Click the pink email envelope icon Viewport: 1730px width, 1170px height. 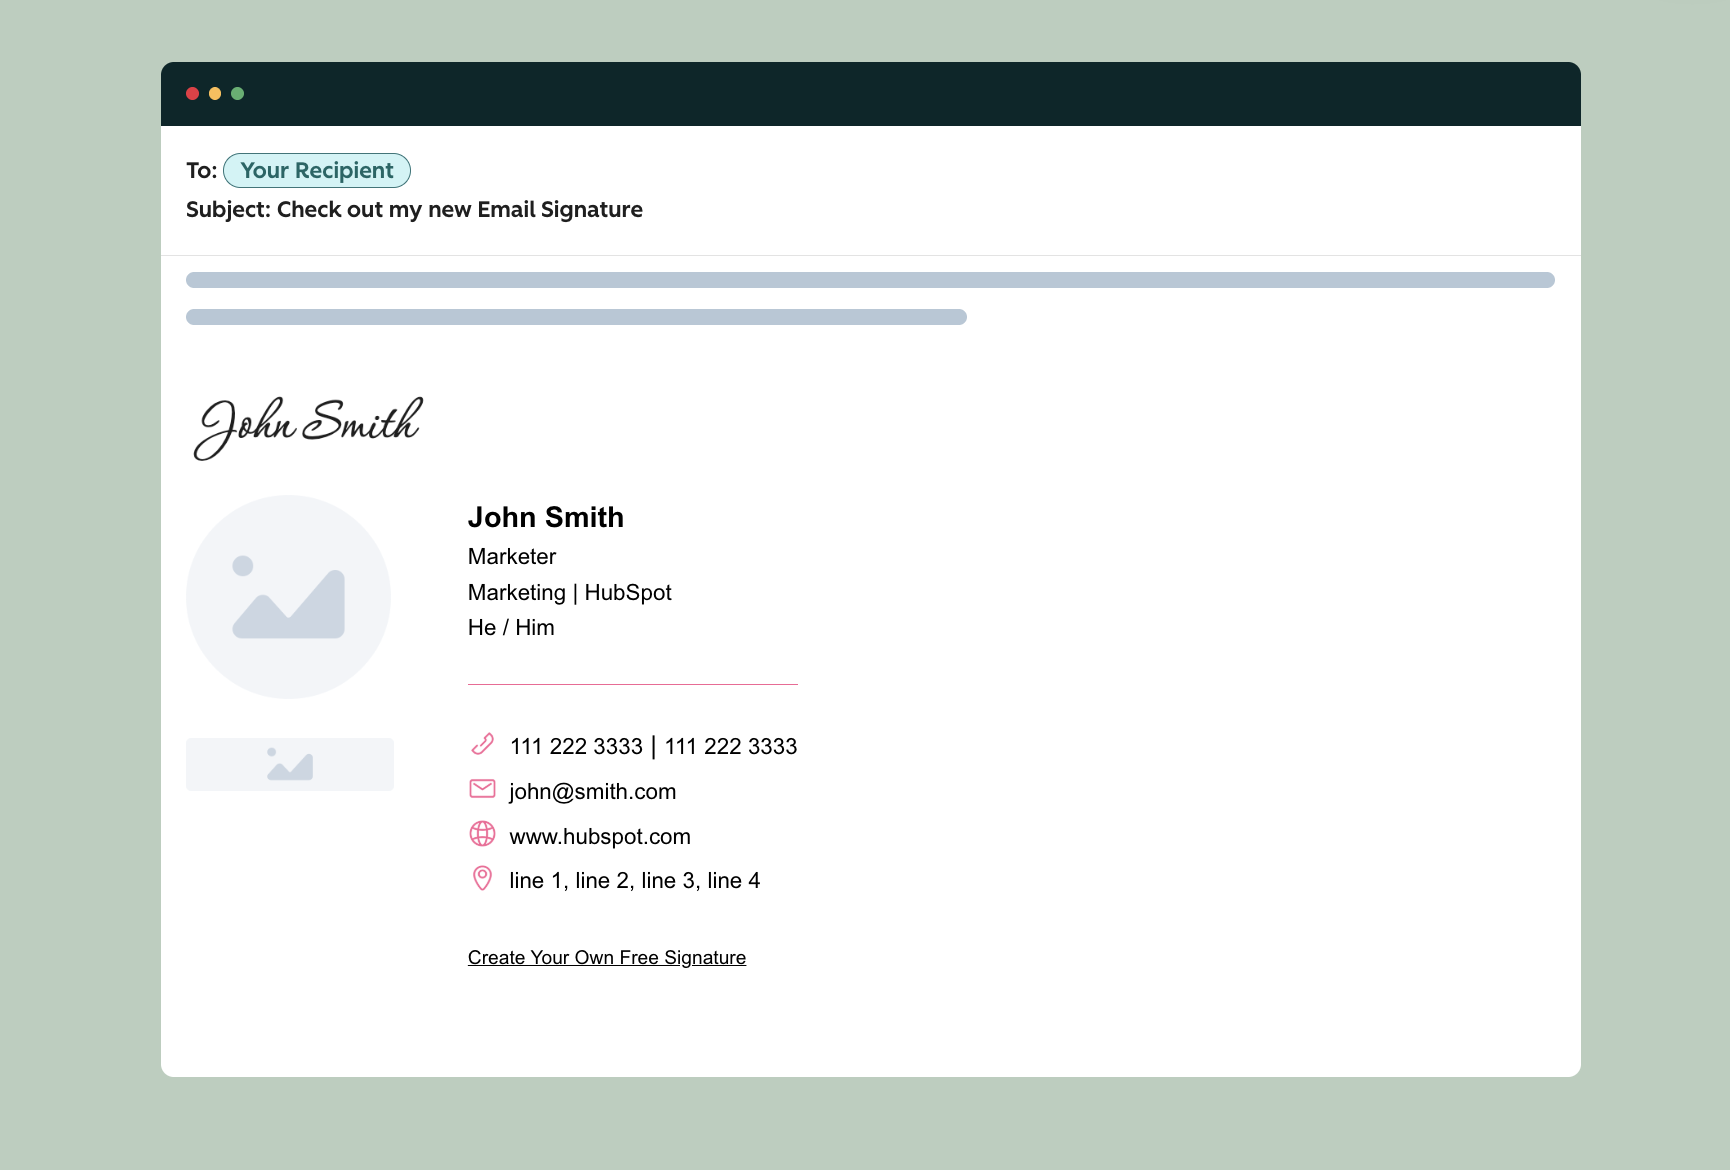482,789
